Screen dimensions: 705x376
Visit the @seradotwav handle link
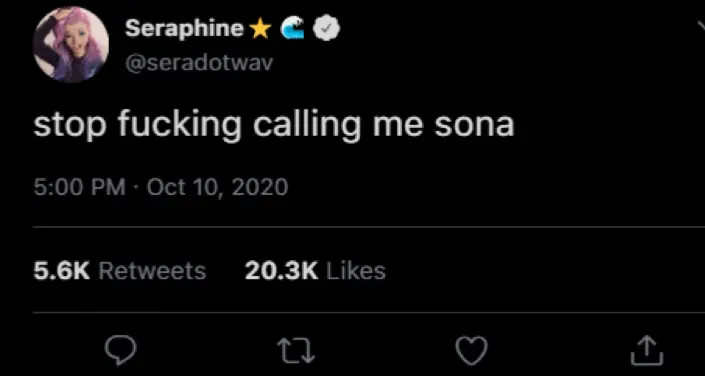[198, 63]
